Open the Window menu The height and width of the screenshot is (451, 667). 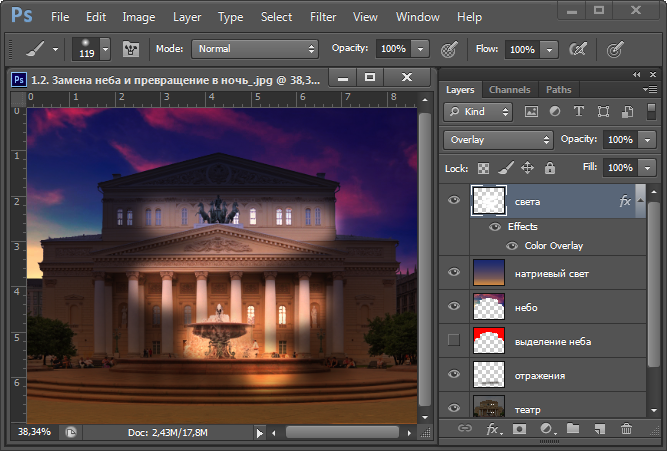pyautogui.click(x=418, y=17)
